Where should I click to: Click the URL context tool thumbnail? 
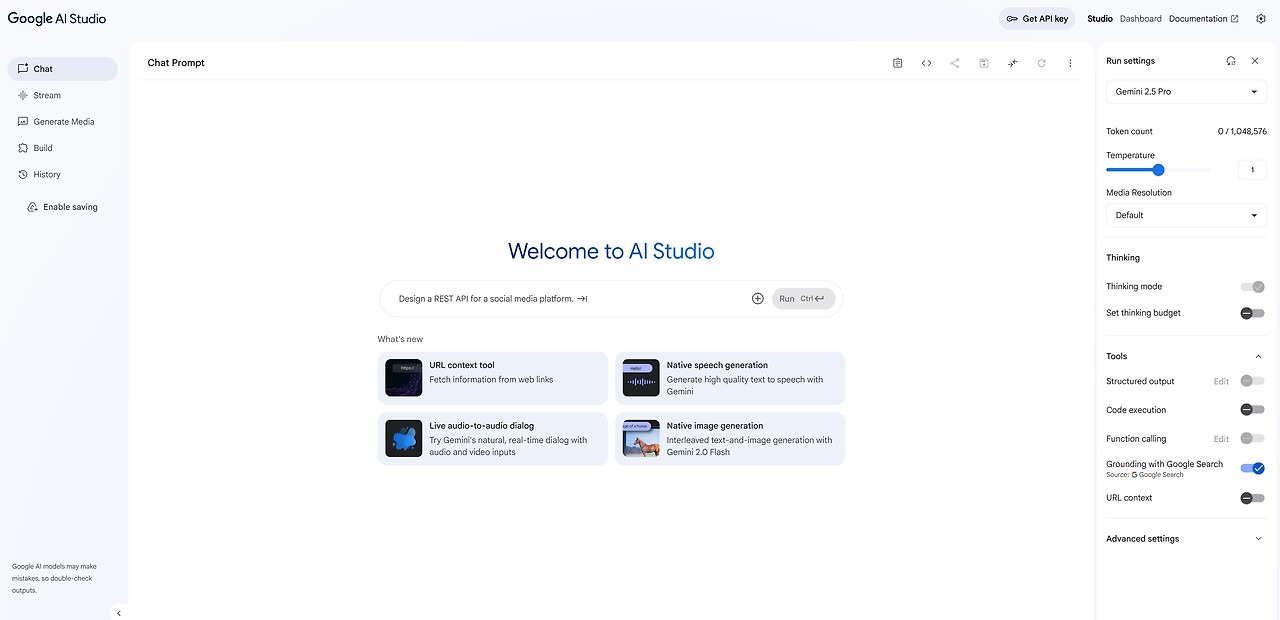click(404, 378)
